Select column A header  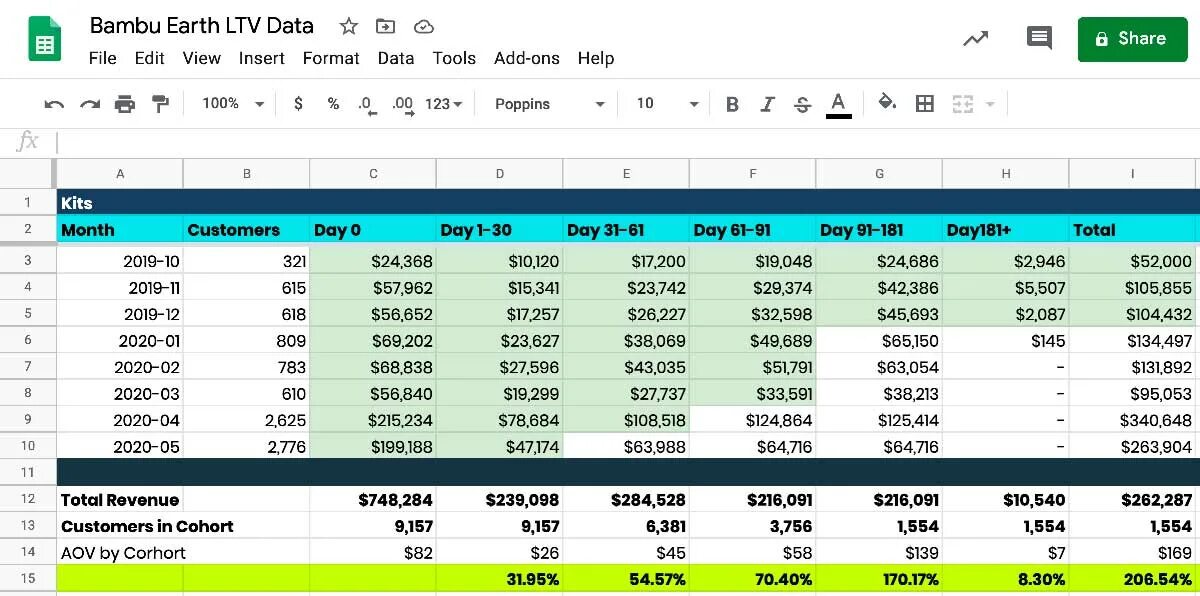pos(120,174)
